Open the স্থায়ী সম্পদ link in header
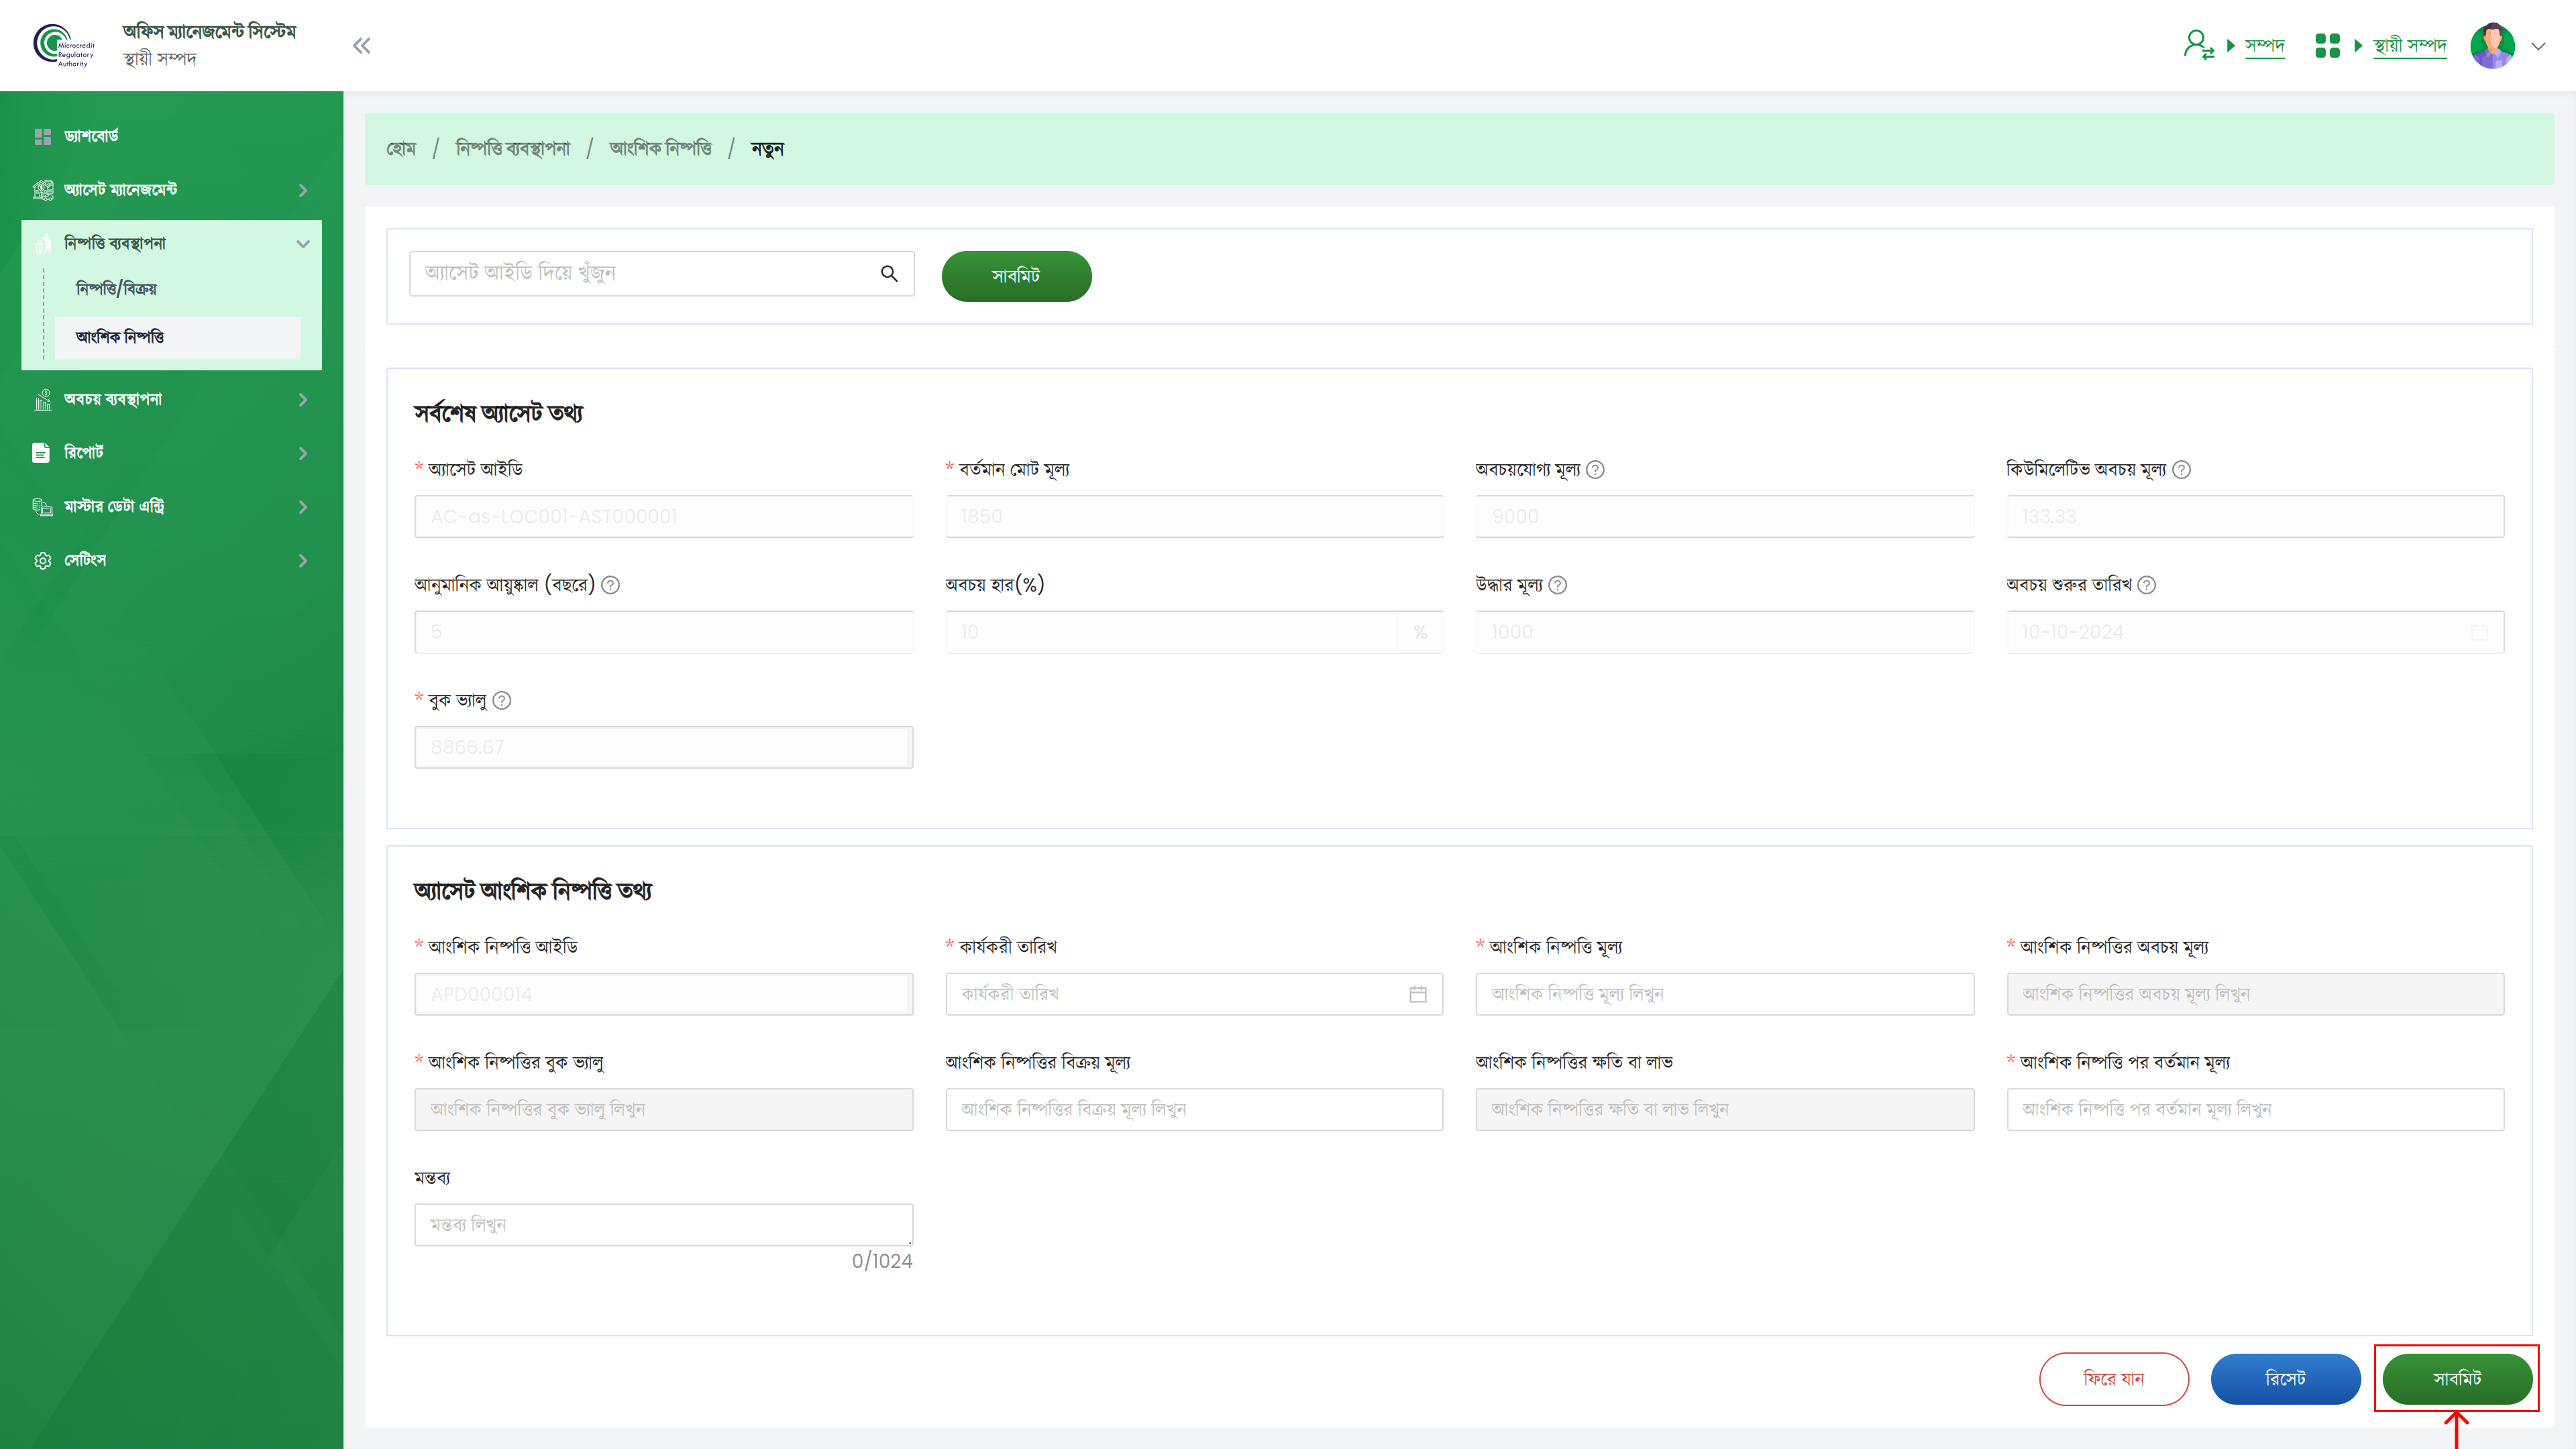 coord(2409,46)
